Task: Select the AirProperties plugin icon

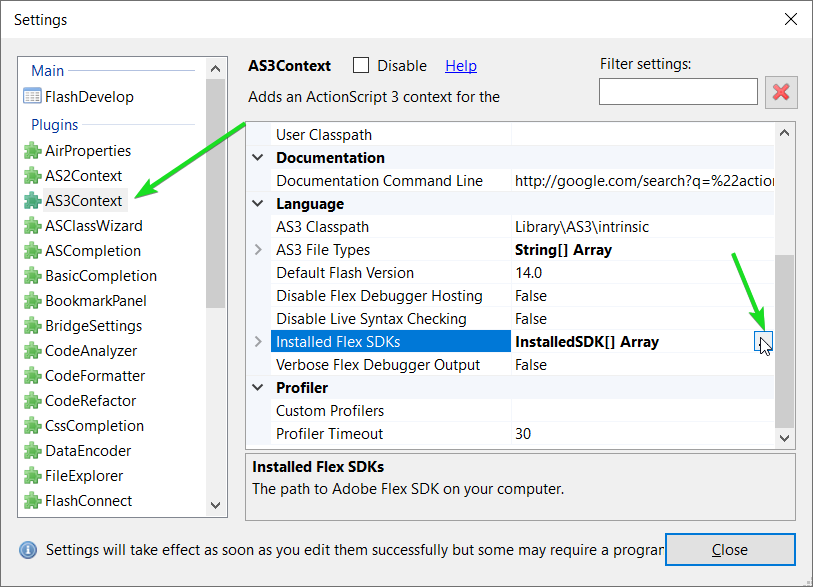Action: tap(32, 150)
